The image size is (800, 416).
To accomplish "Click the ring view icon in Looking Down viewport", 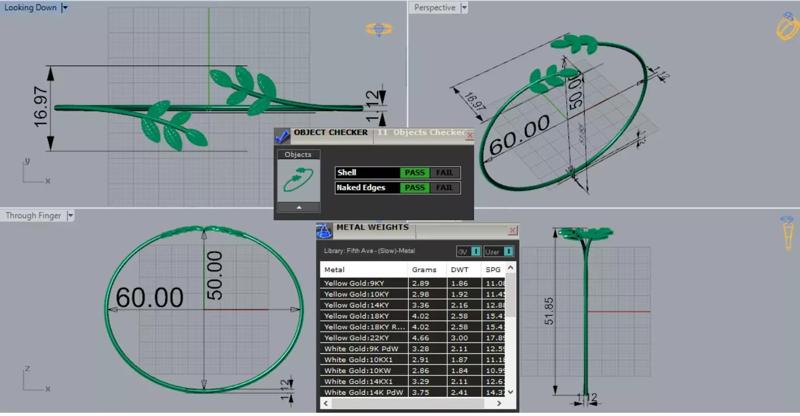I will [x=379, y=29].
